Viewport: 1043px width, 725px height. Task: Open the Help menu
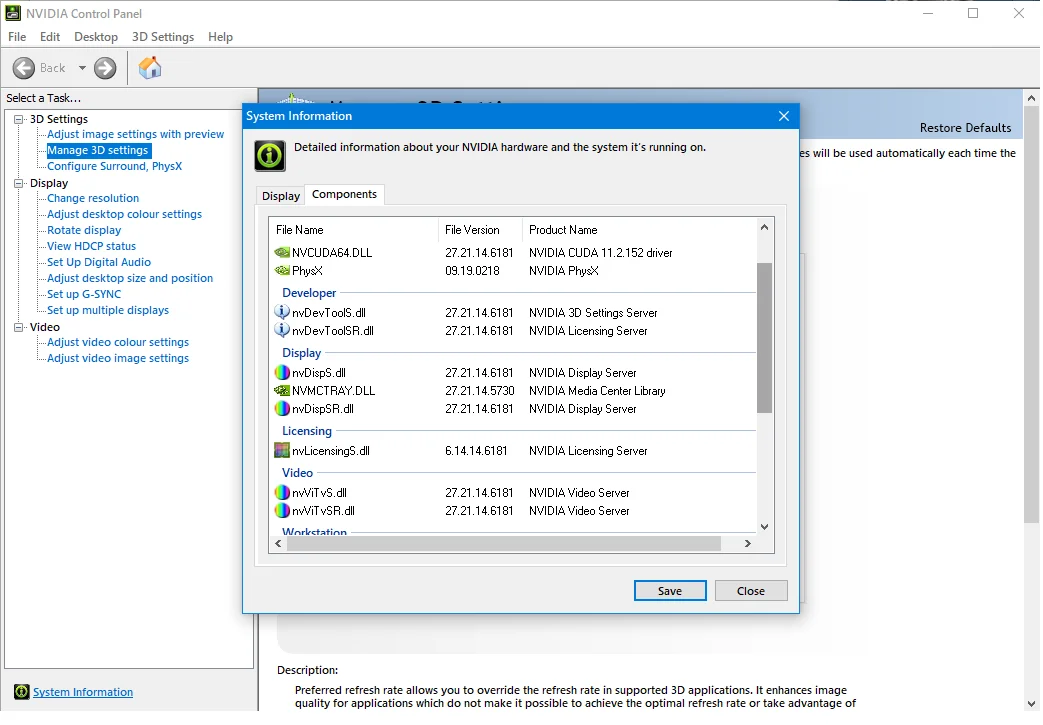tap(220, 37)
